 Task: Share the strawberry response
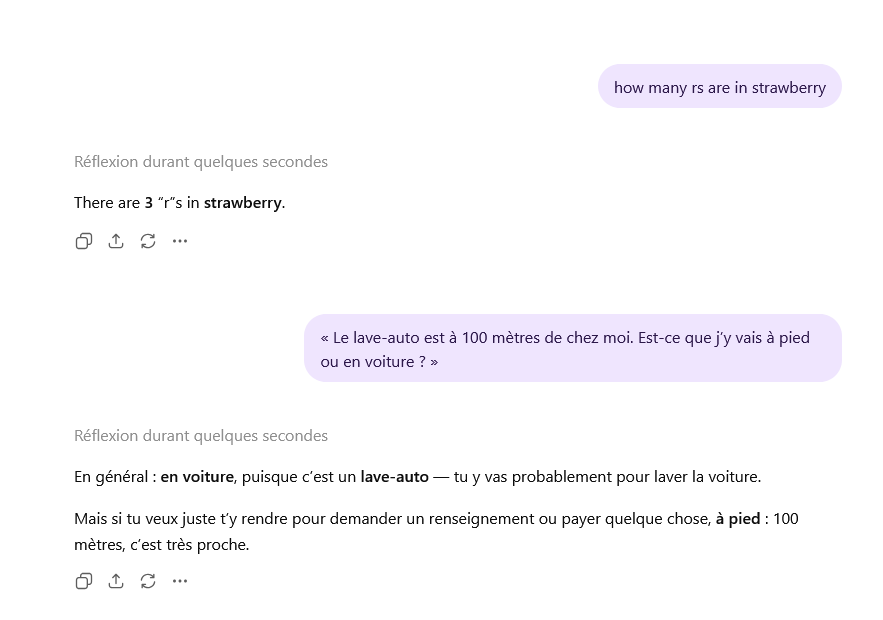tap(116, 241)
